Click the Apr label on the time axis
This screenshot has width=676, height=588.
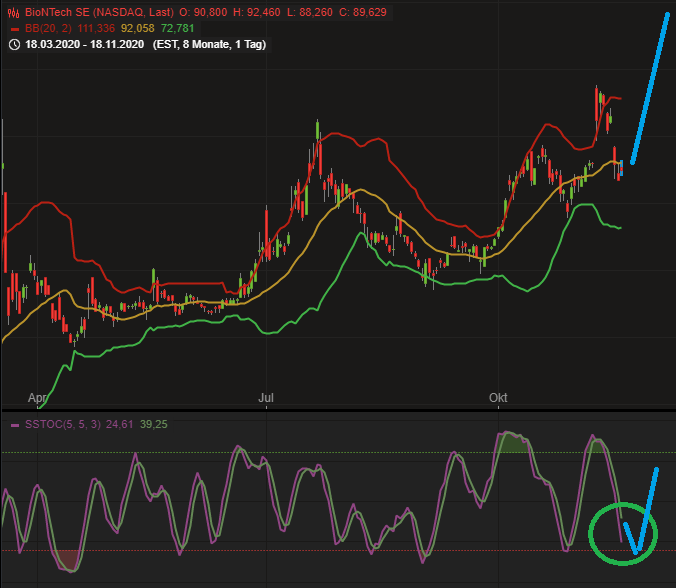tap(38, 397)
